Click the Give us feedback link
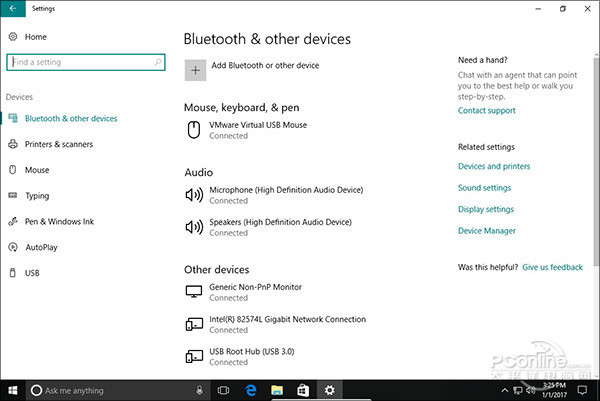Screen dimensions: 600x401 click(552, 268)
